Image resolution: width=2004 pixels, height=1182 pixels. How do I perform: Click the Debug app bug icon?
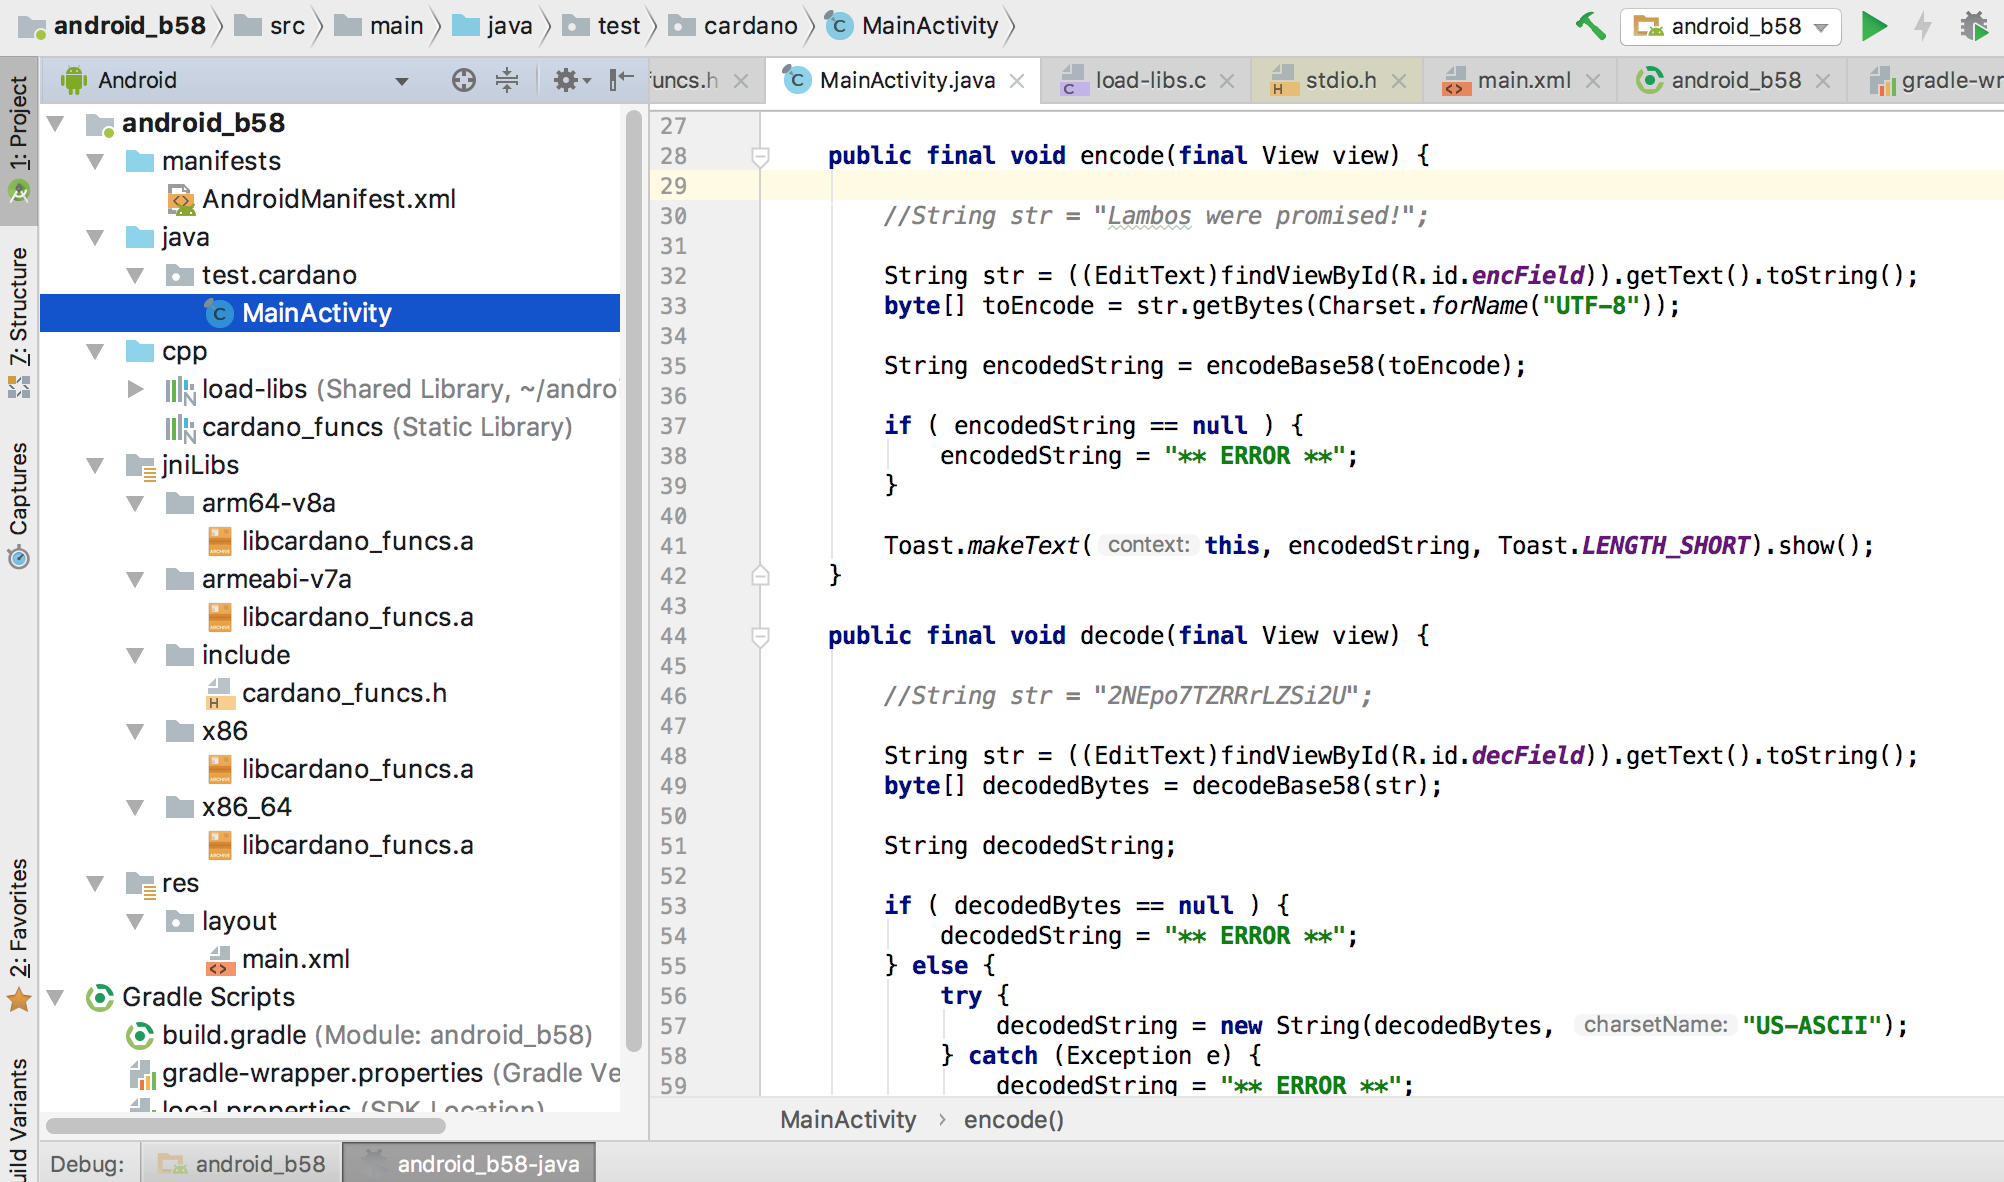(x=1973, y=26)
